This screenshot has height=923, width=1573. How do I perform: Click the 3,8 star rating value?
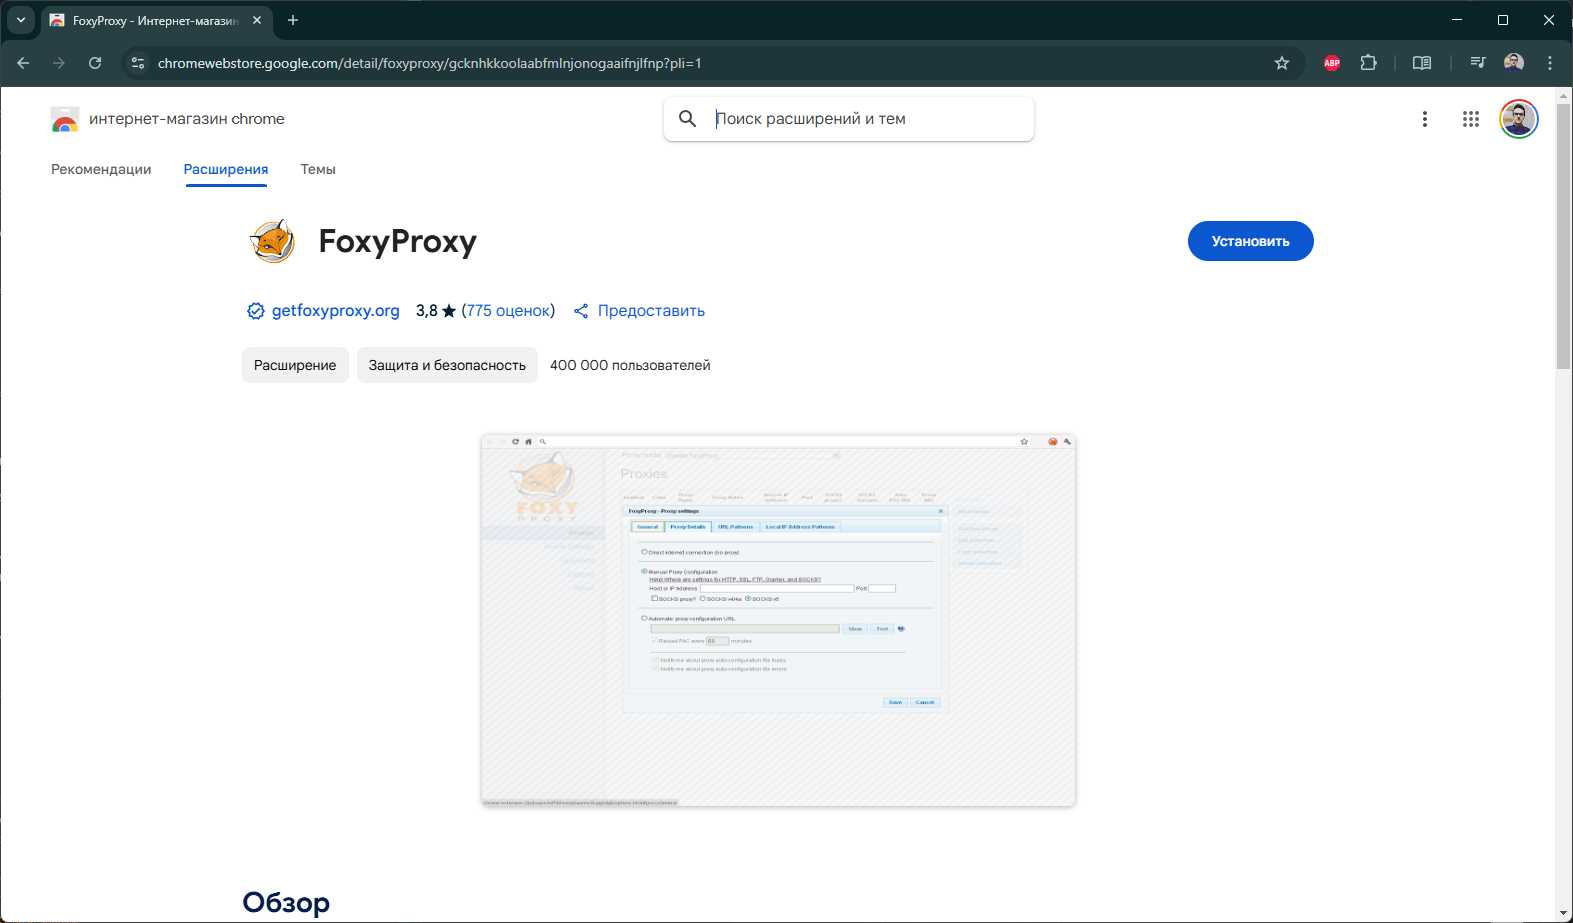pos(436,311)
